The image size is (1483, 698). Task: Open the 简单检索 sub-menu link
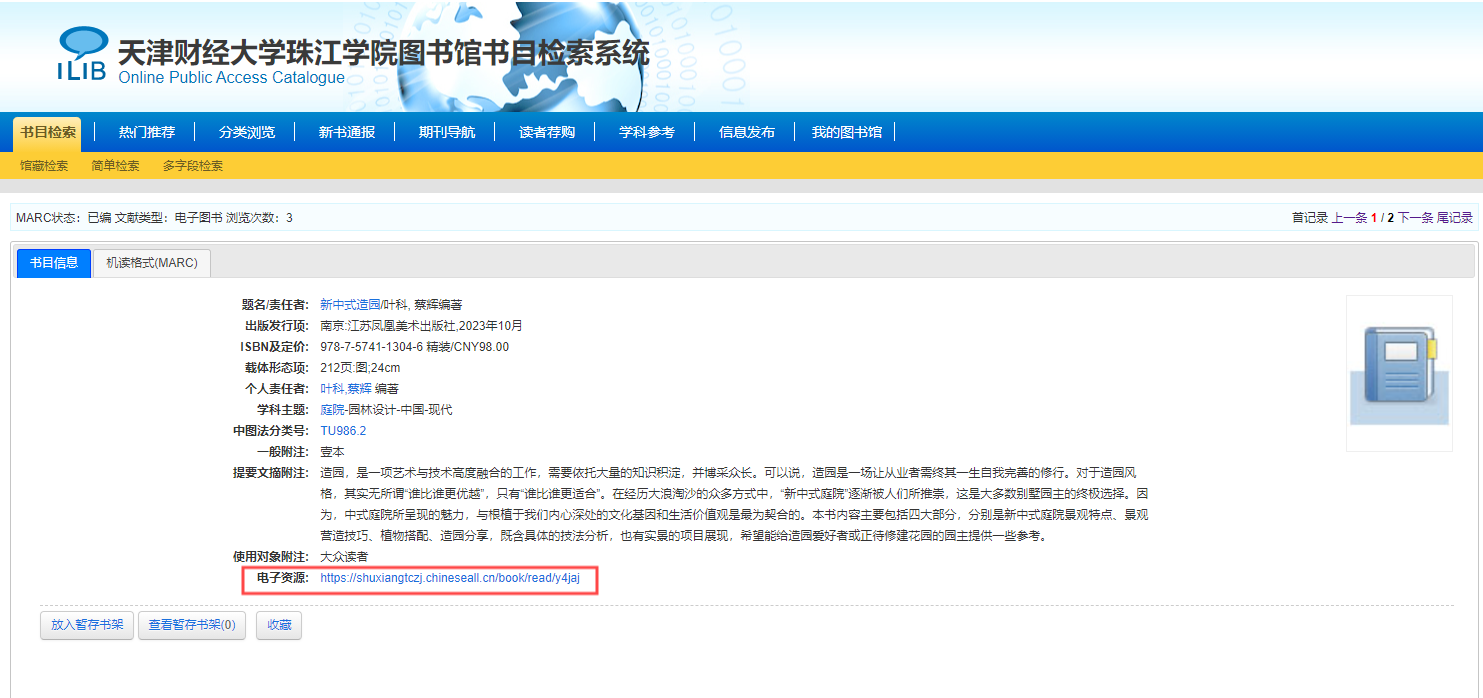115,166
